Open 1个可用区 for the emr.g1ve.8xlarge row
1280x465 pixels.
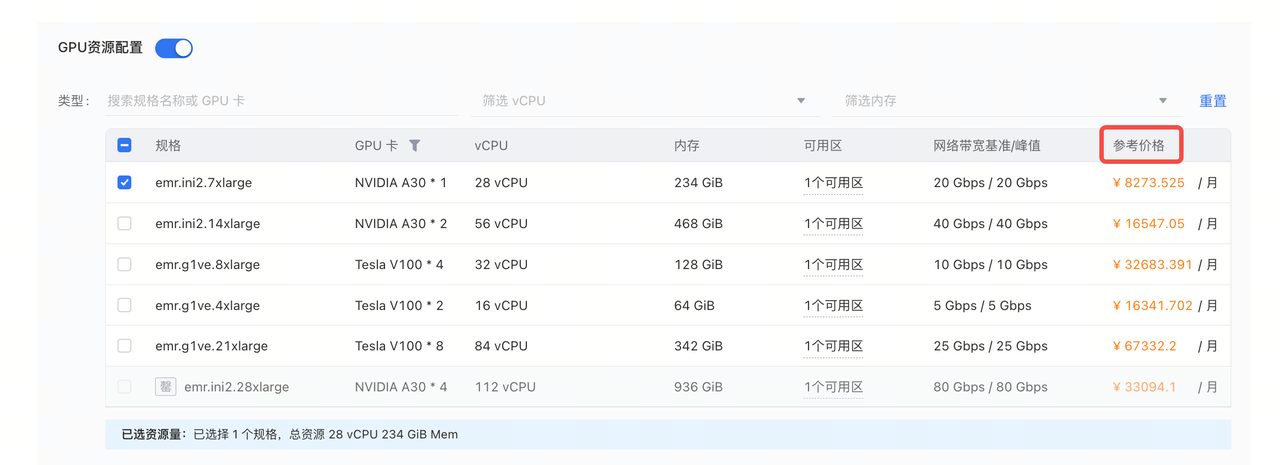tap(833, 265)
